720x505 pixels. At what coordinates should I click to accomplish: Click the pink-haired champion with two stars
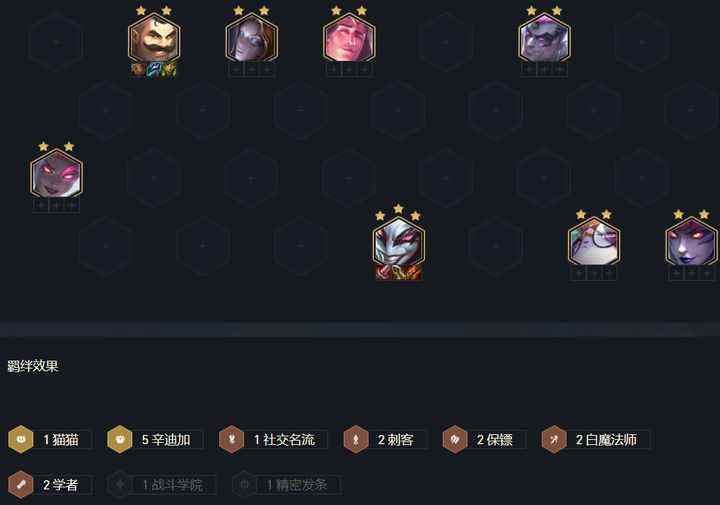point(349,39)
